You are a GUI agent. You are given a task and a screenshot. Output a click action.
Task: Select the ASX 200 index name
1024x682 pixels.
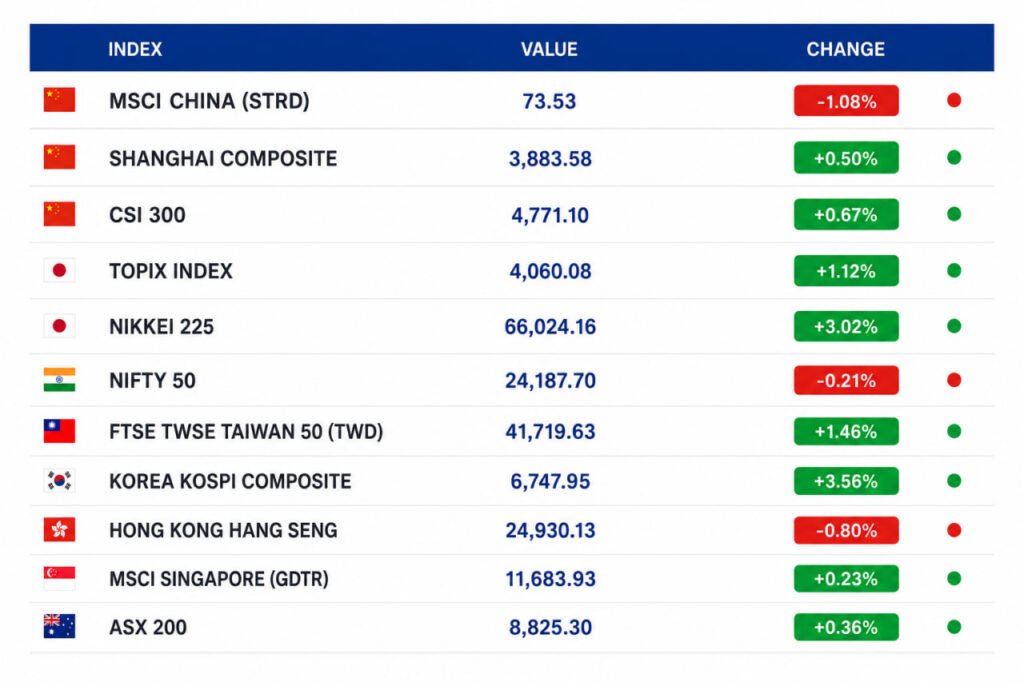pos(148,628)
